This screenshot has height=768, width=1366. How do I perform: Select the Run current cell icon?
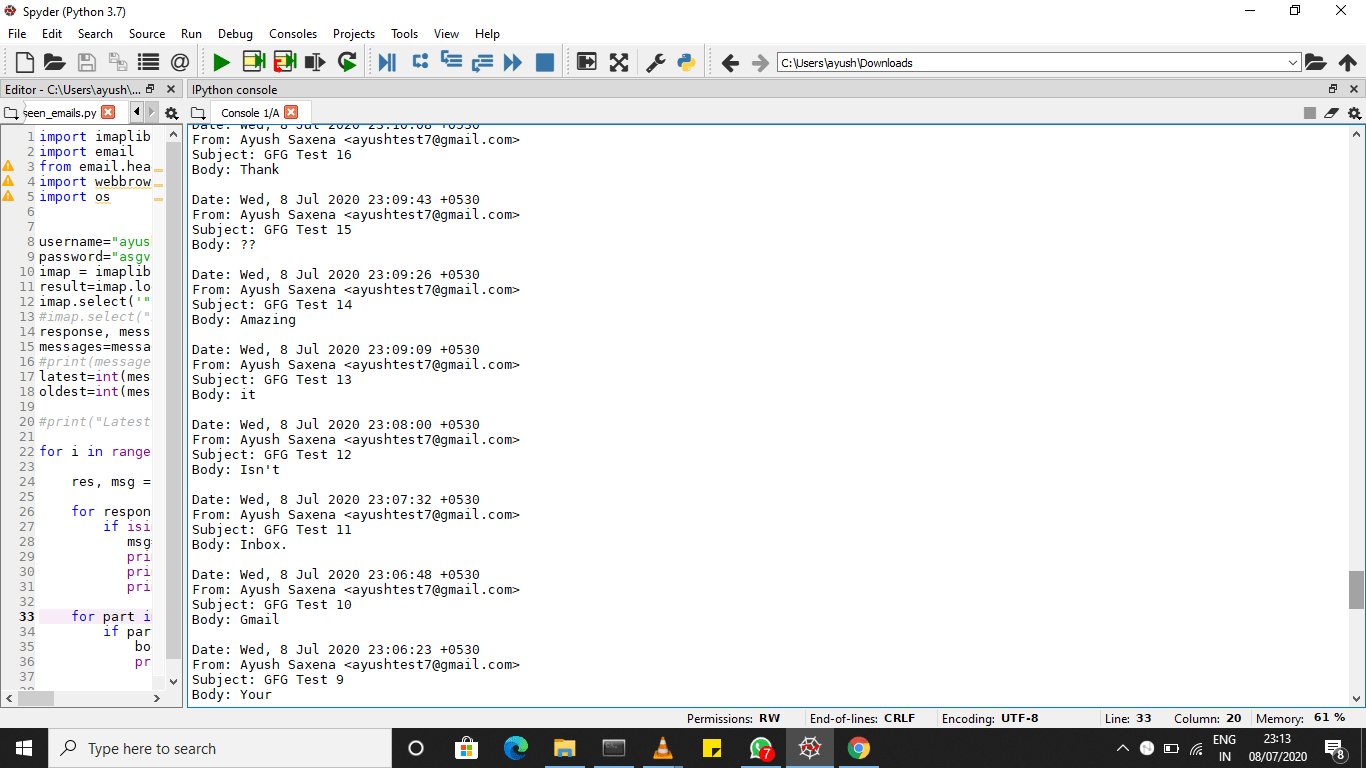coord(252,62)
